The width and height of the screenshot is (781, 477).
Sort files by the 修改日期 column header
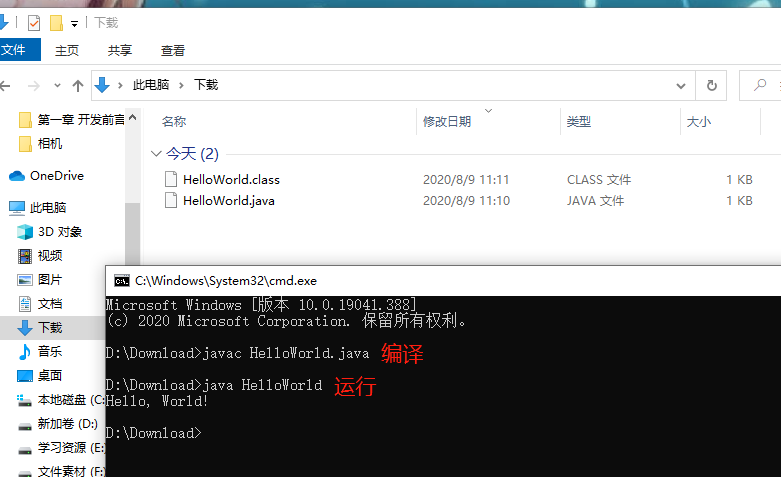[447, 121]
